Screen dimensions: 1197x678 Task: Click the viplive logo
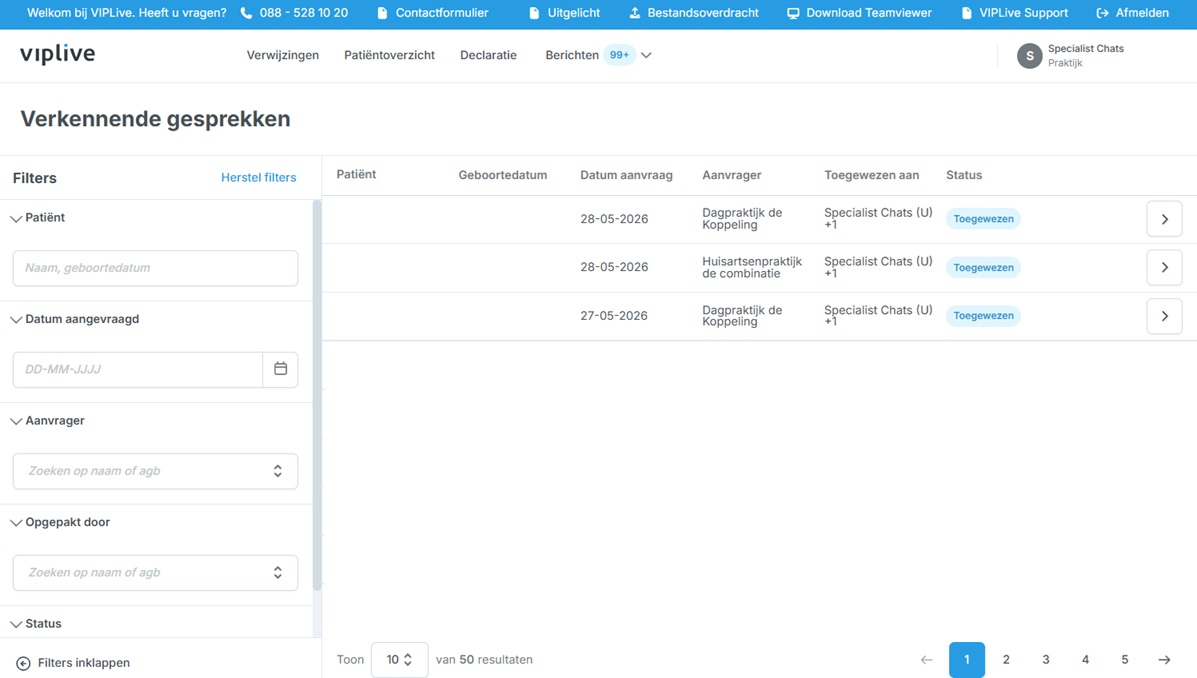point(57,54)
